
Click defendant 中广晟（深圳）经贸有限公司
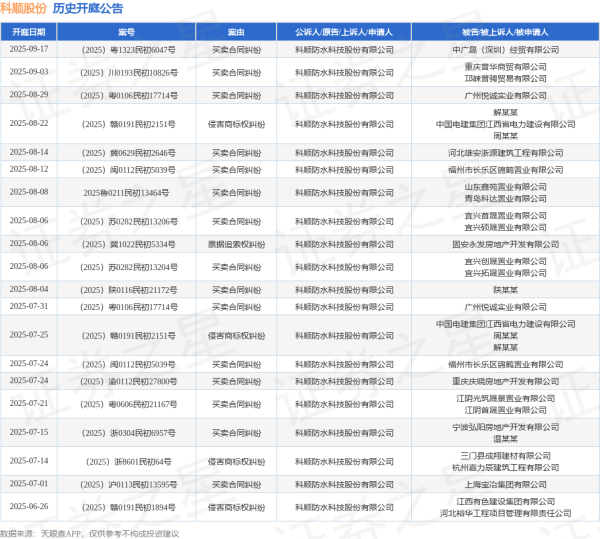click(x=504, y=48)
